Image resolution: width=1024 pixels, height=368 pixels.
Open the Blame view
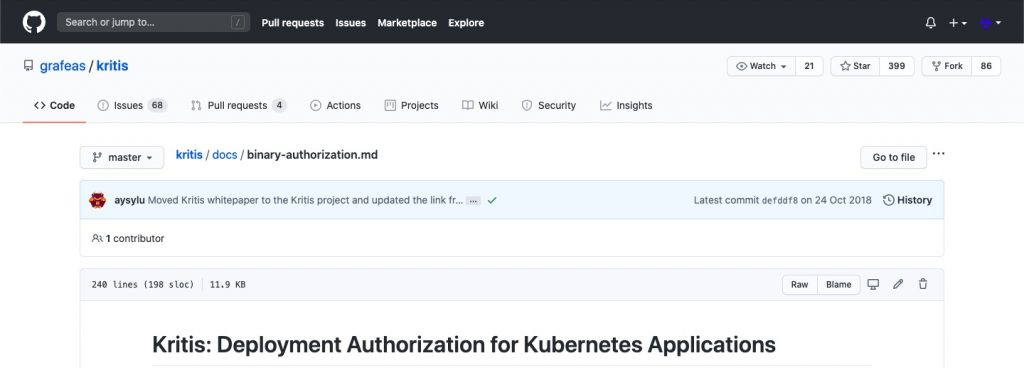(x=839, y=284)
